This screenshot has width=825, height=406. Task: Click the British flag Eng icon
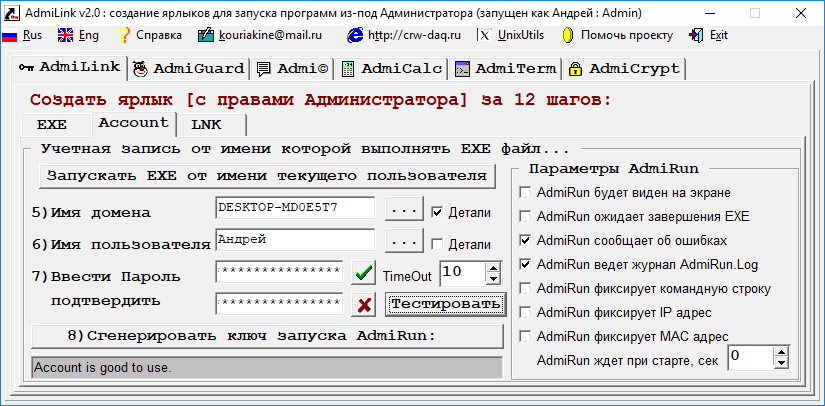coord(65,36)
